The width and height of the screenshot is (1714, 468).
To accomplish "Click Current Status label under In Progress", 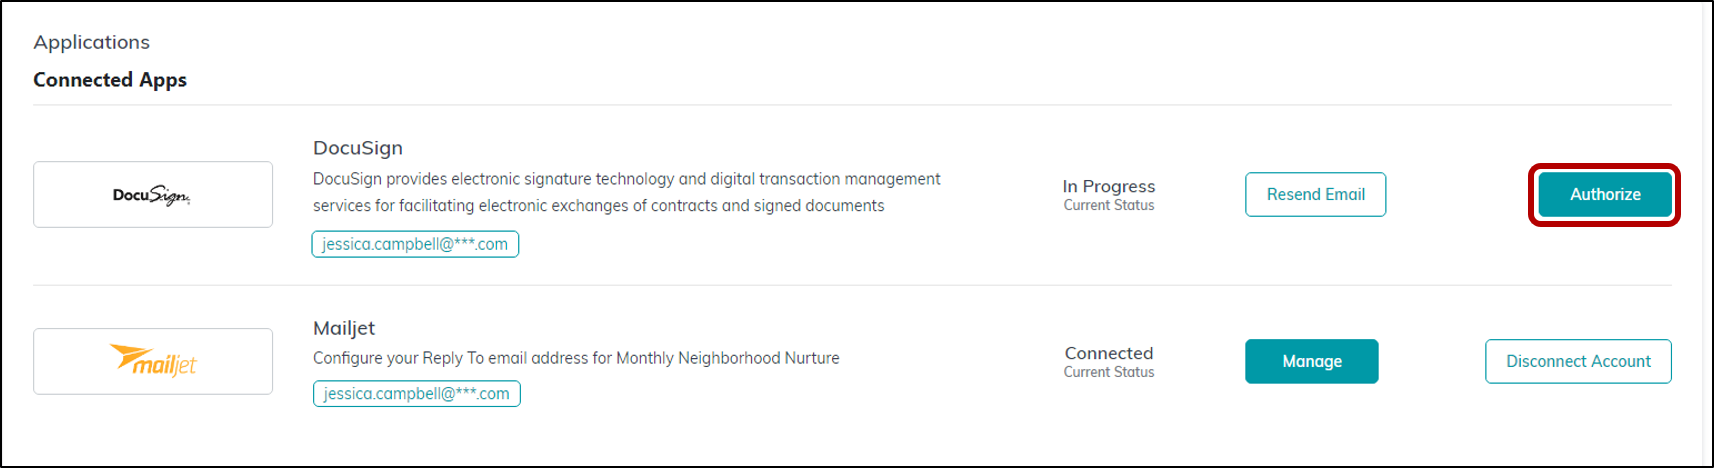I will pyautogui.click(x=1109, y=205).
